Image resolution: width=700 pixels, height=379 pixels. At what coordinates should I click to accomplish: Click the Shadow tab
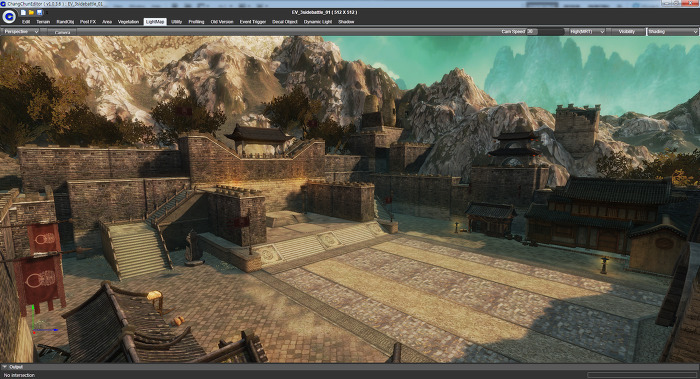tap(346, 21)
